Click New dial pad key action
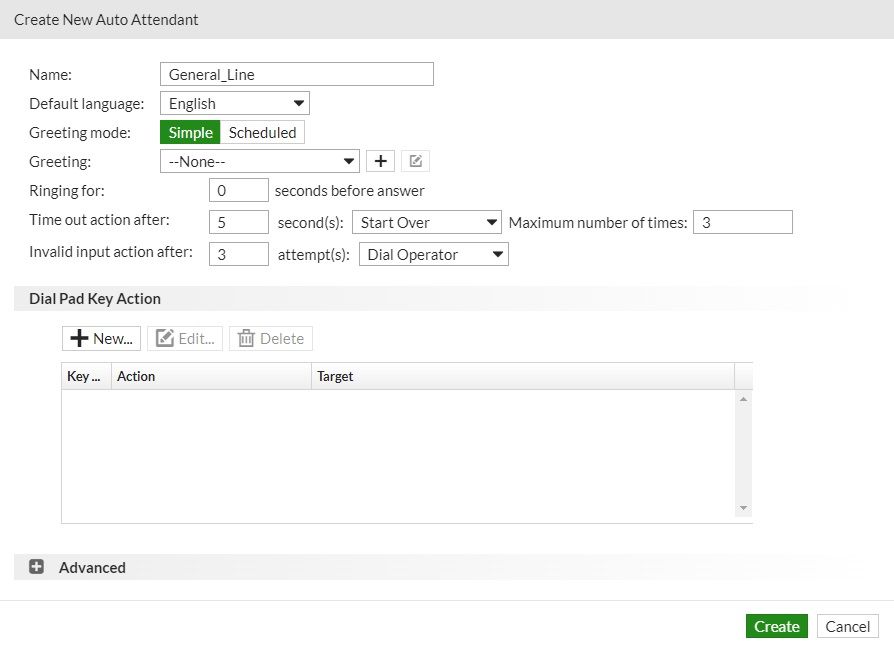894x648 pixels. point(101,338)
